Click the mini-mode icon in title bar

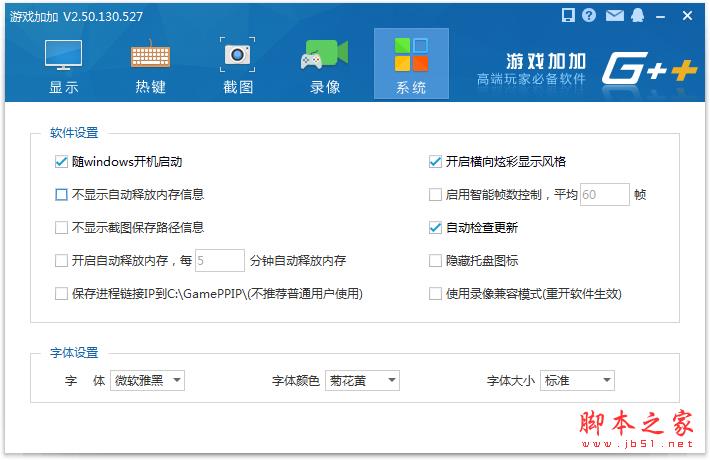(568, 15)
